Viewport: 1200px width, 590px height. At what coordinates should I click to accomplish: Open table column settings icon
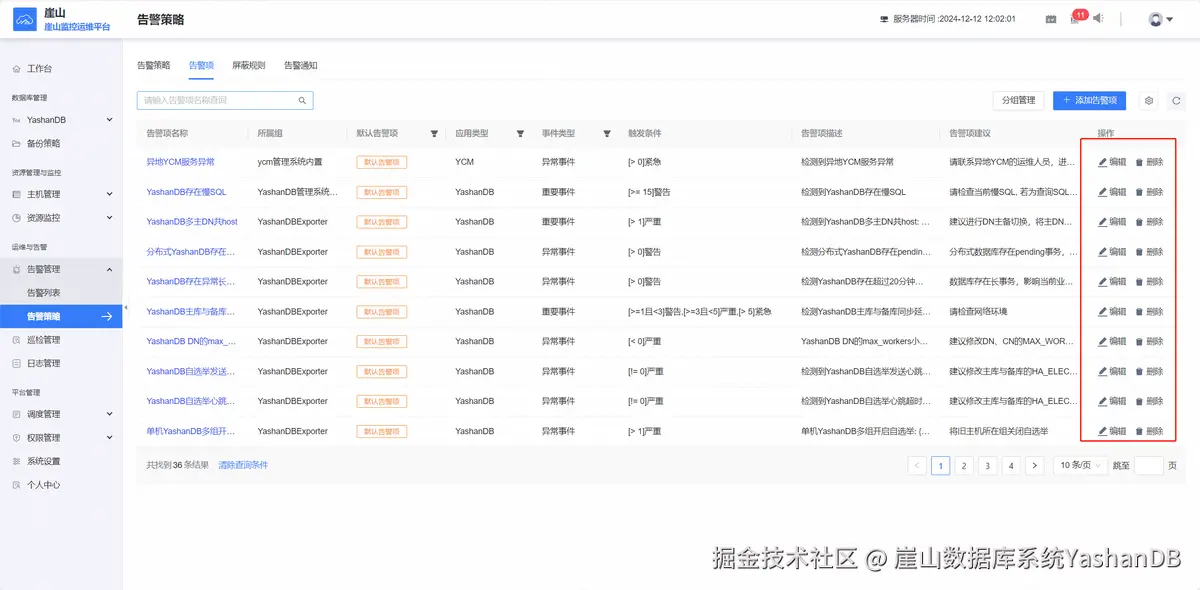tap(1149, 101)
